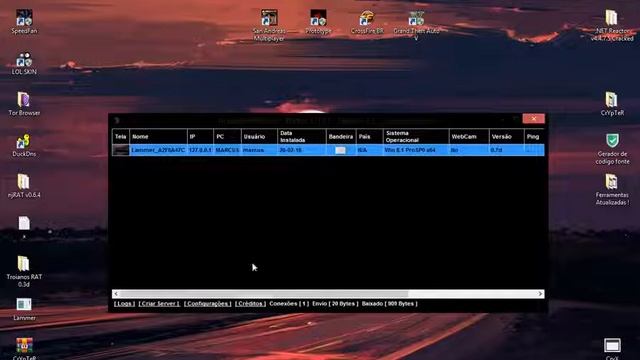Image resolution: width=640 pixels, height=360 pixels.
Task: Click the Conexões [ 1 ] status text
Action: coord(289,304)
